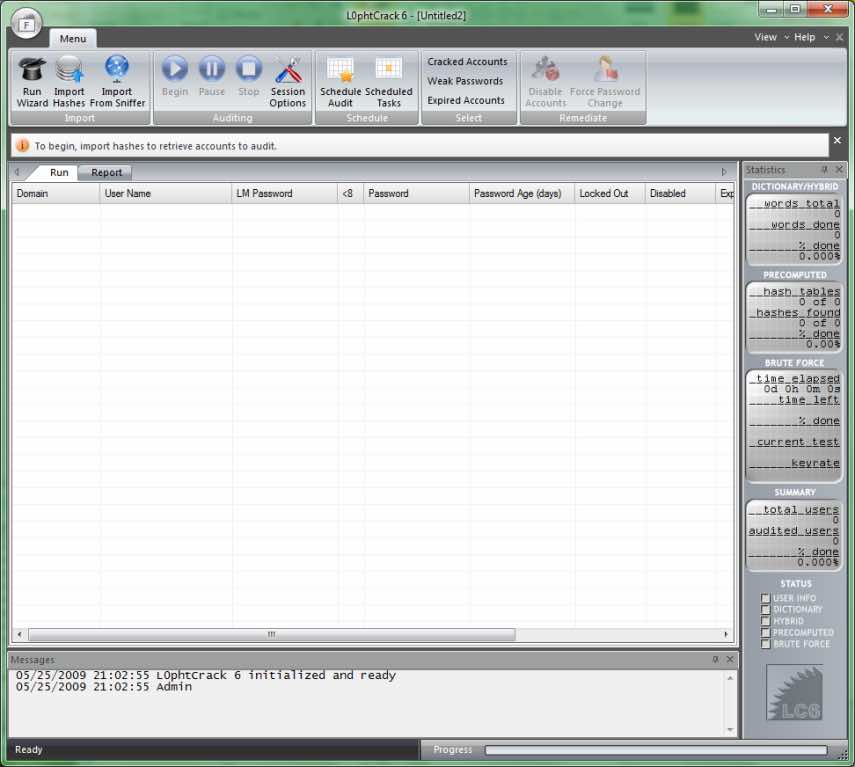
Task: Select Cracked Accounts
Action: coord(467,62)
